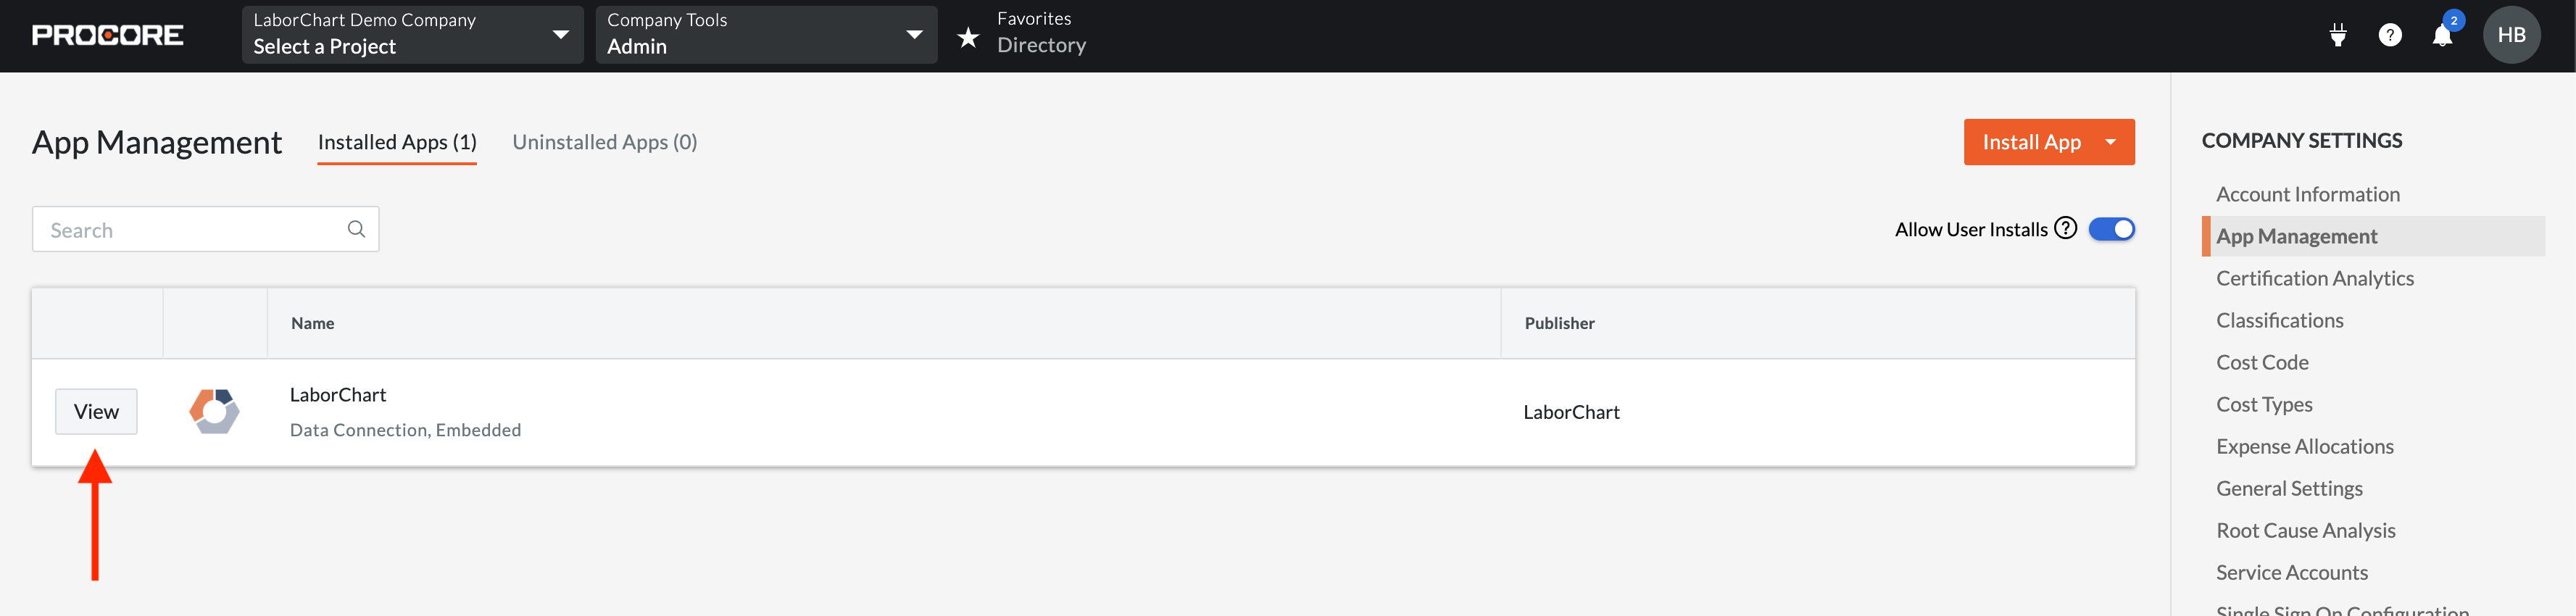Image resolution: width=2576 pixels, height=616 pixels.
Task: Expand the Select a Project dropdown
Action: (412, 35)
